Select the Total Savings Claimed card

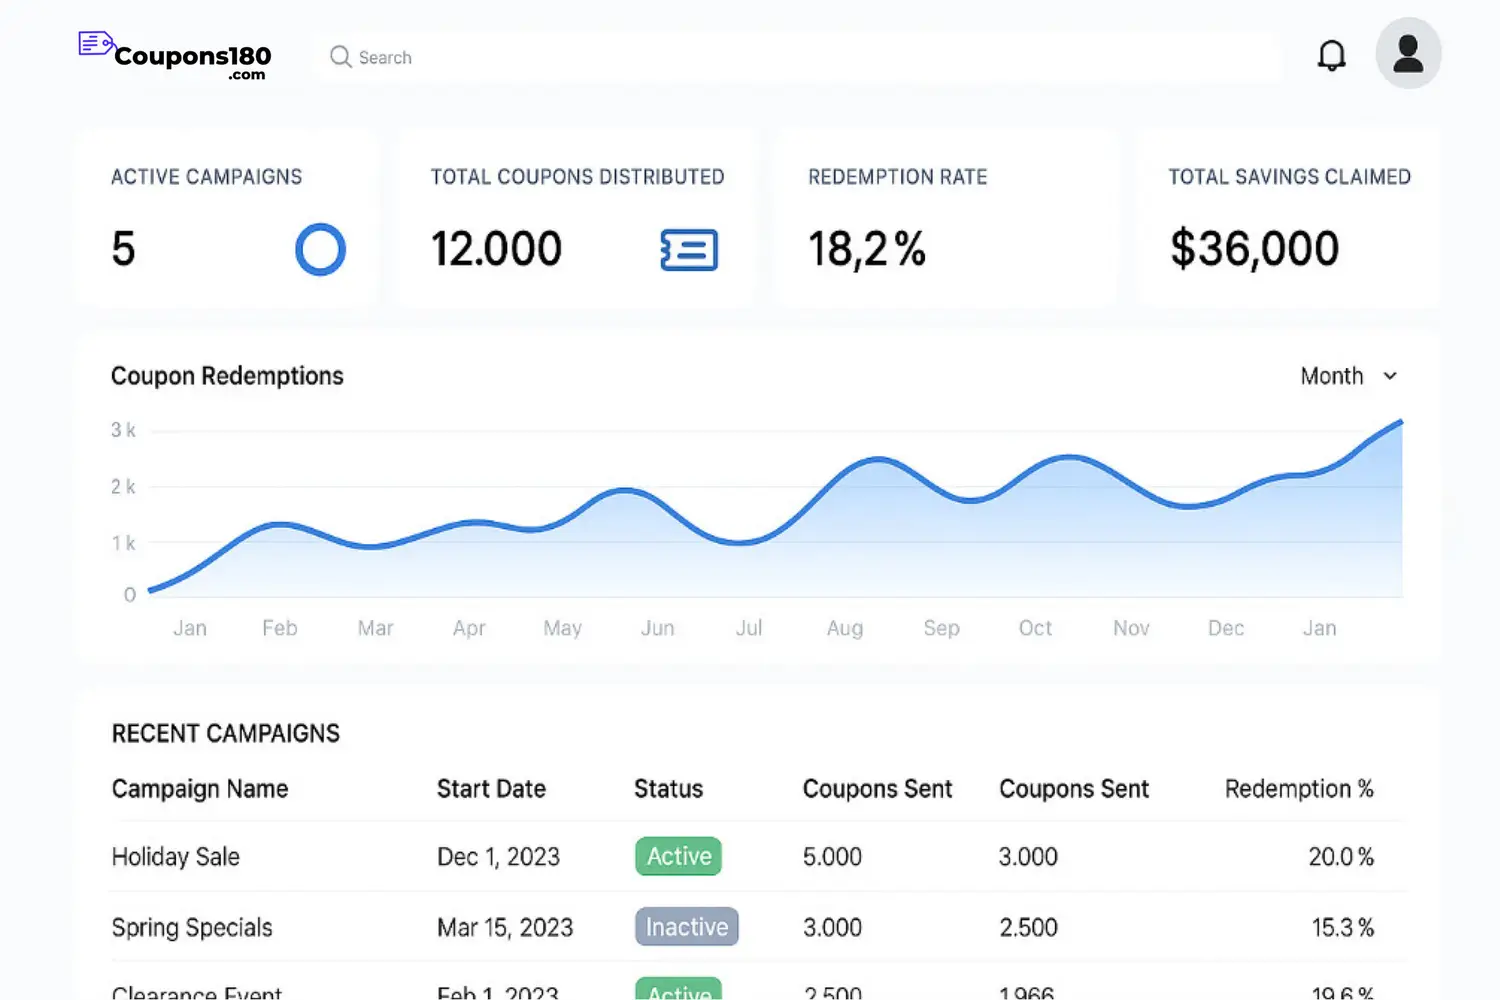pyautogui.click(x=1288, y=217)
